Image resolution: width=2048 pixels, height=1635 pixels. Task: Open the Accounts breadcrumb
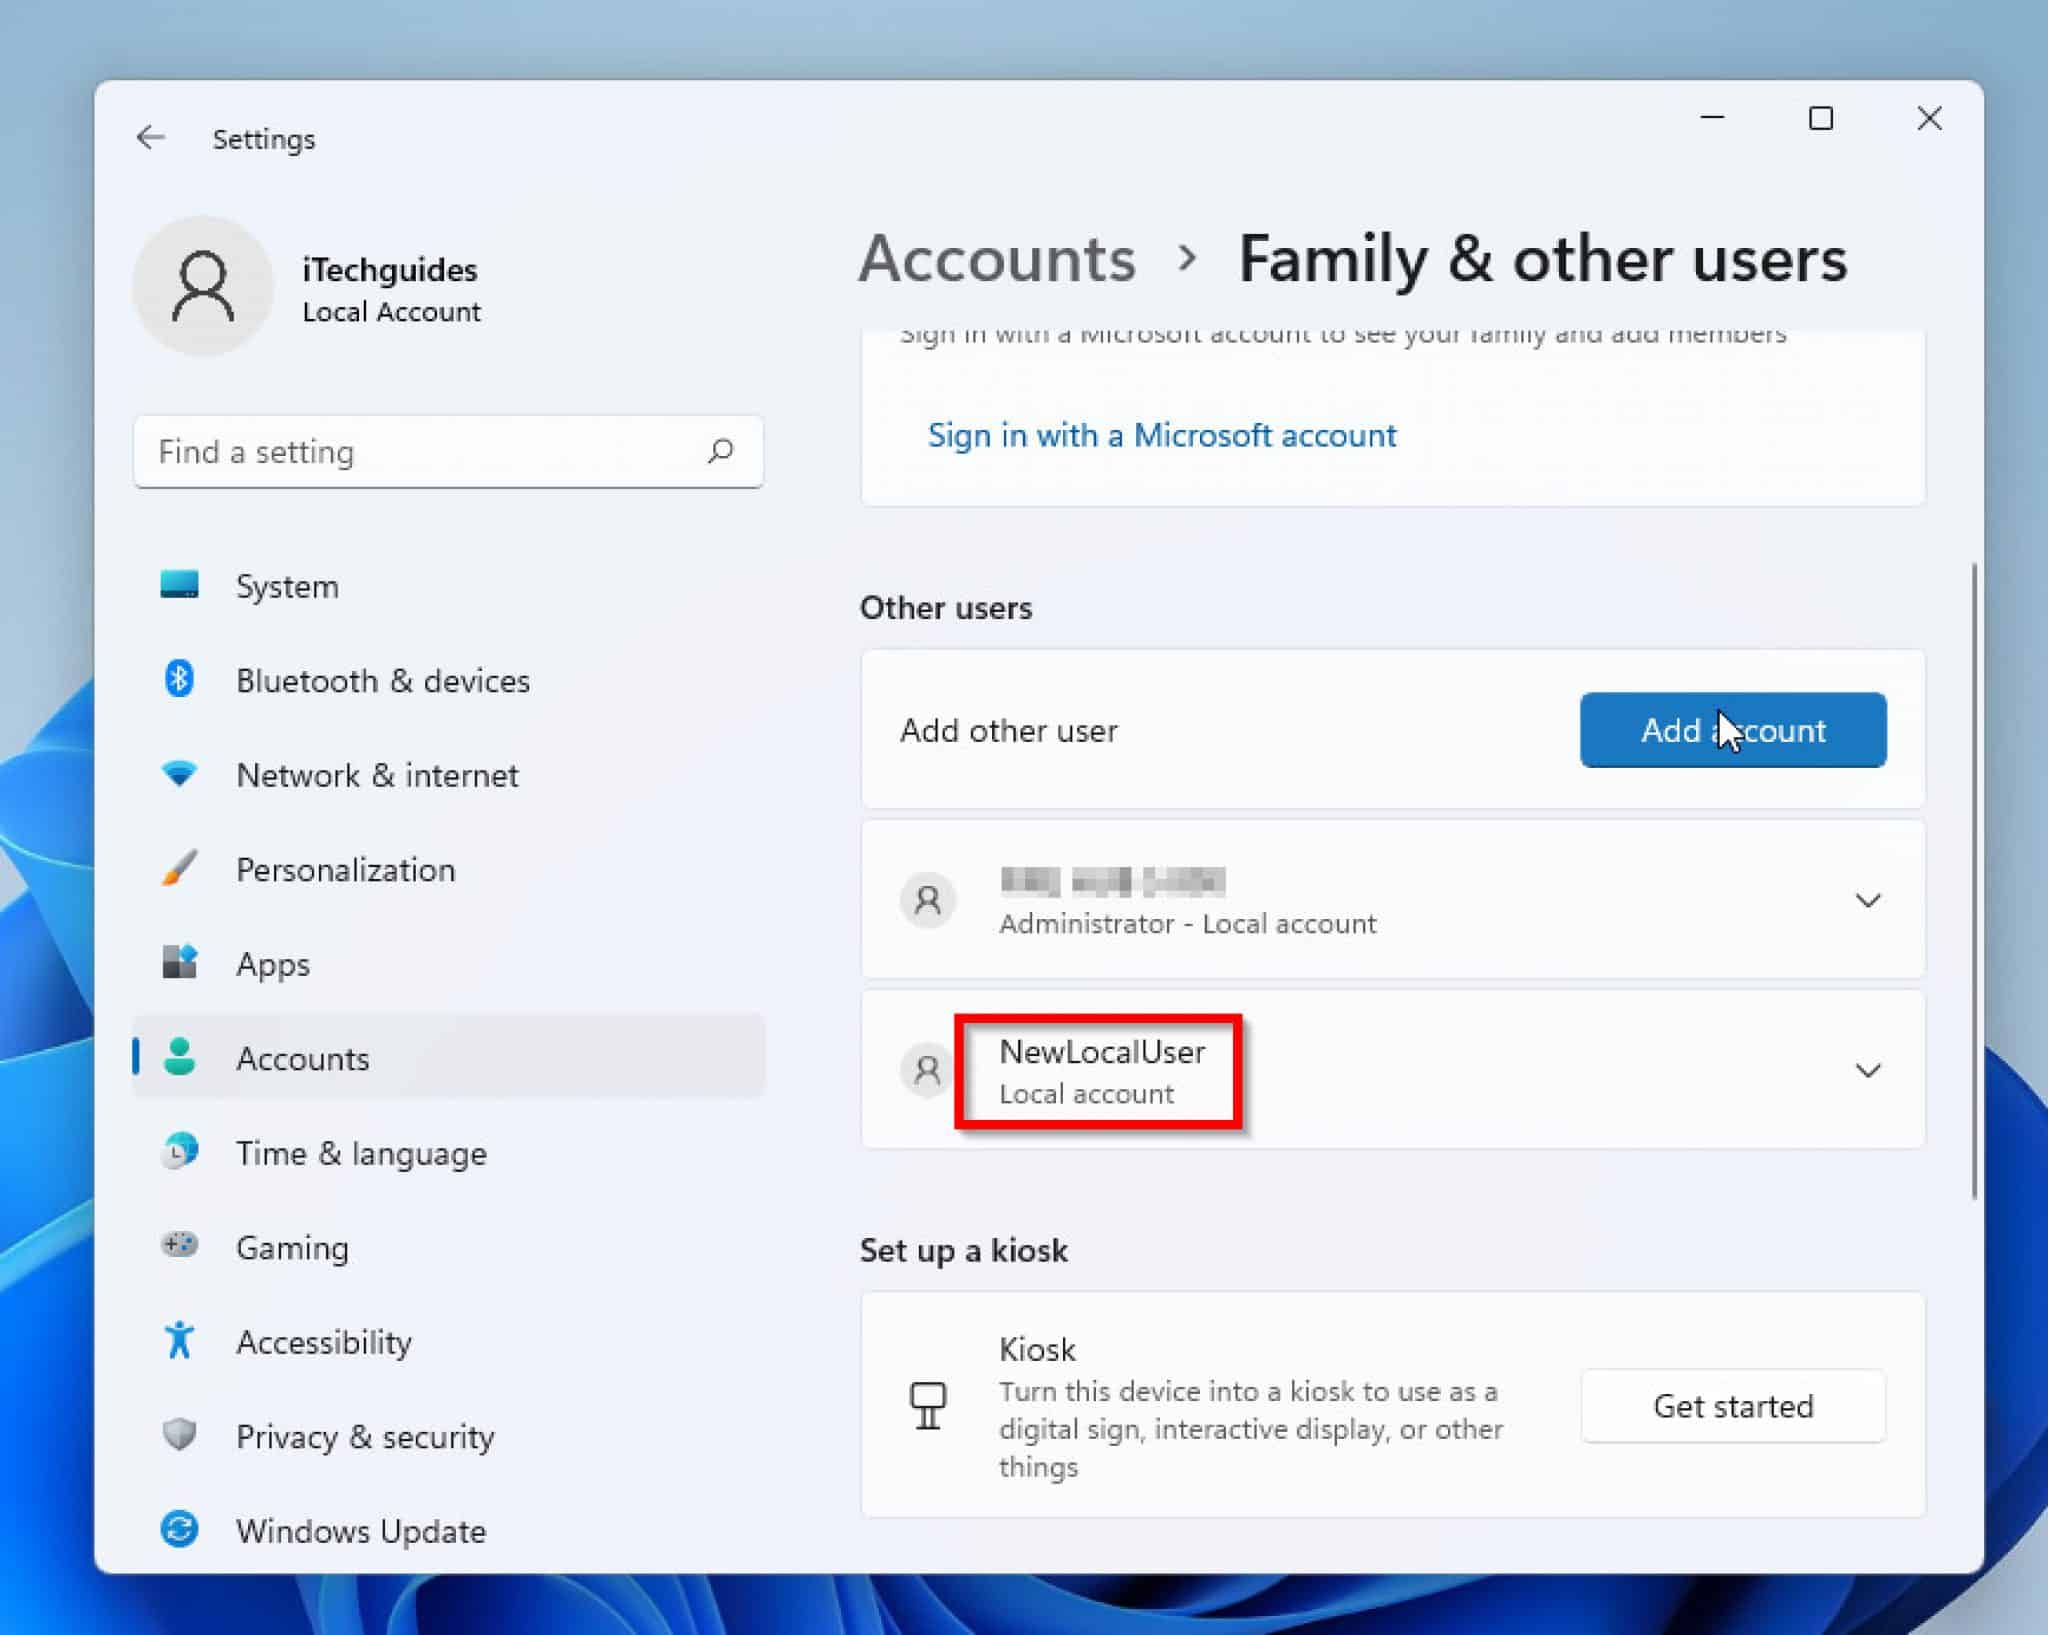tap(996, 259)
